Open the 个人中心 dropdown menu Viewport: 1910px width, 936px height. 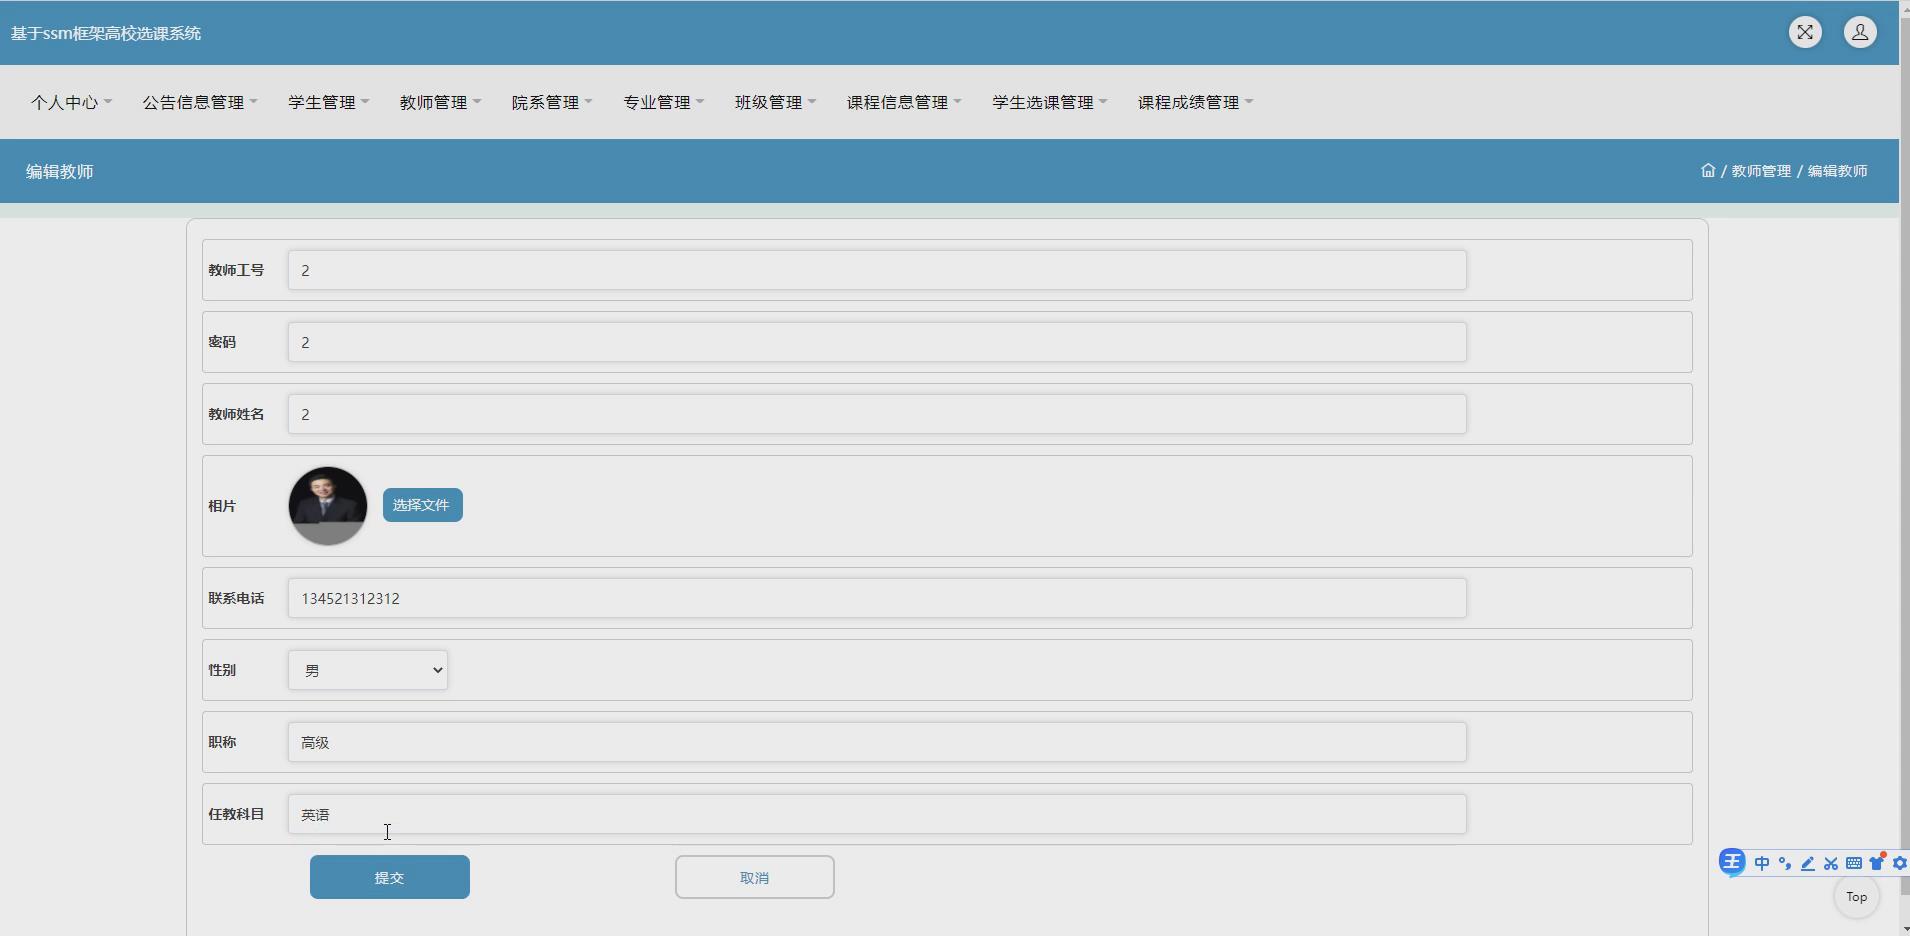pos(71,102)
